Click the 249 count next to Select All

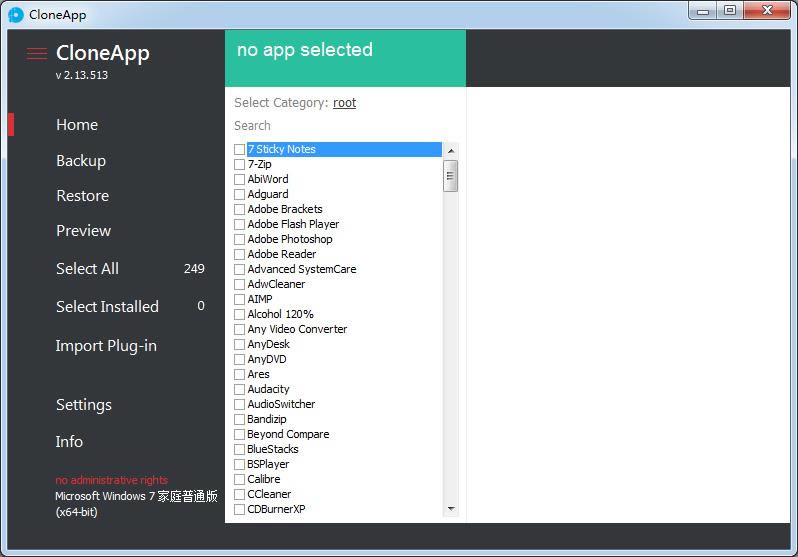pos(194,269)
